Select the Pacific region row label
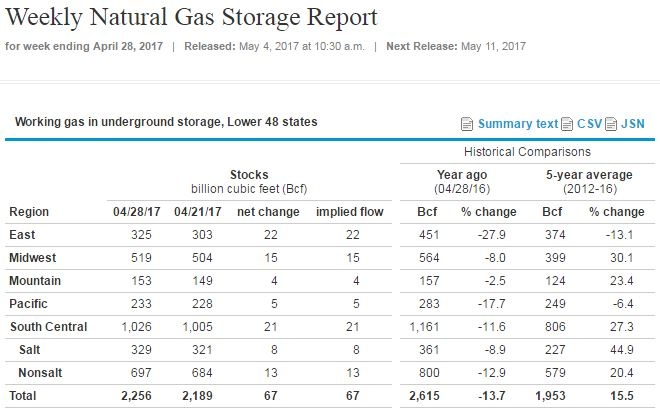Viewport: 660px width, 419px height. 29,304
